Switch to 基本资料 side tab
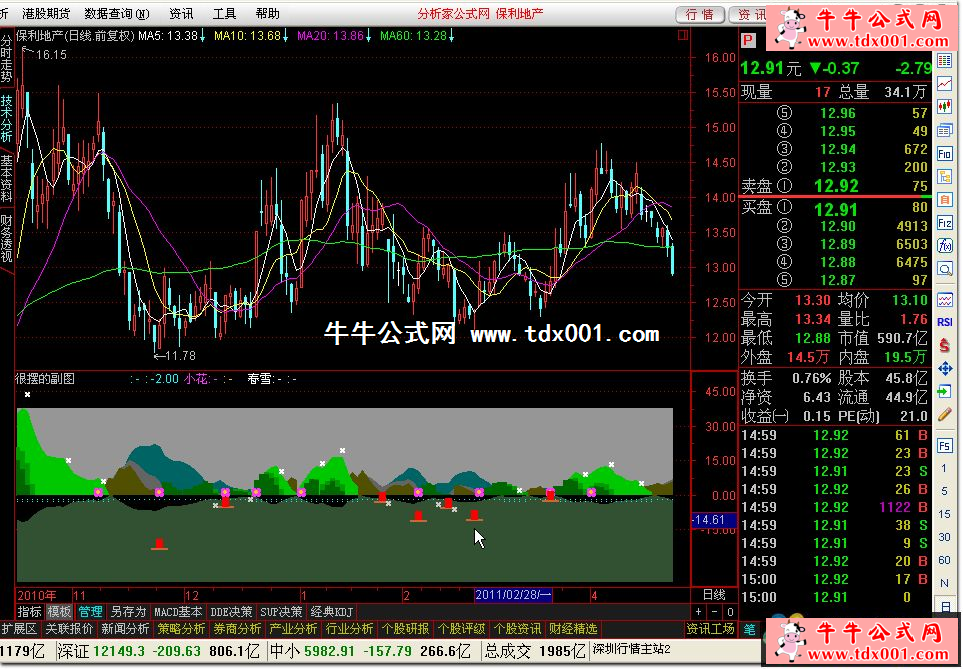The width and height of the screenshot is (963, 669). (x=7, y=179)
